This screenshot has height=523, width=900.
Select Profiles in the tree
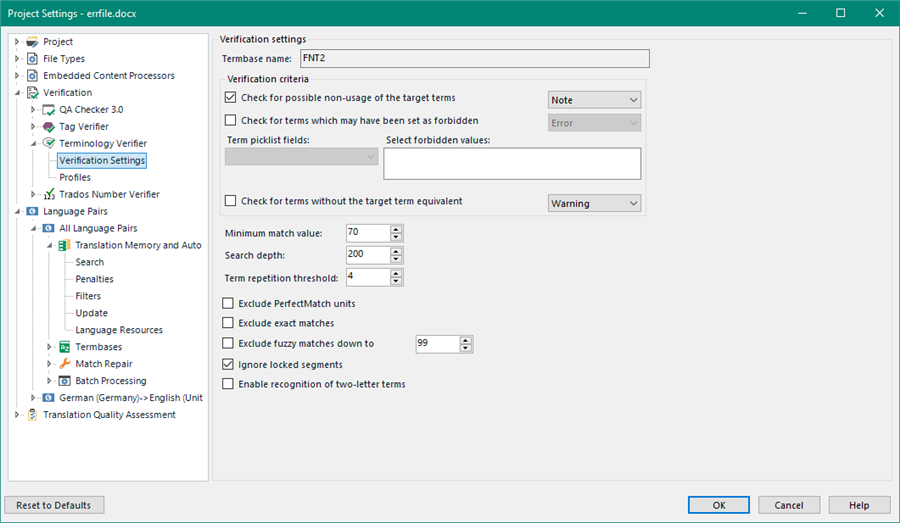(75, 177)
